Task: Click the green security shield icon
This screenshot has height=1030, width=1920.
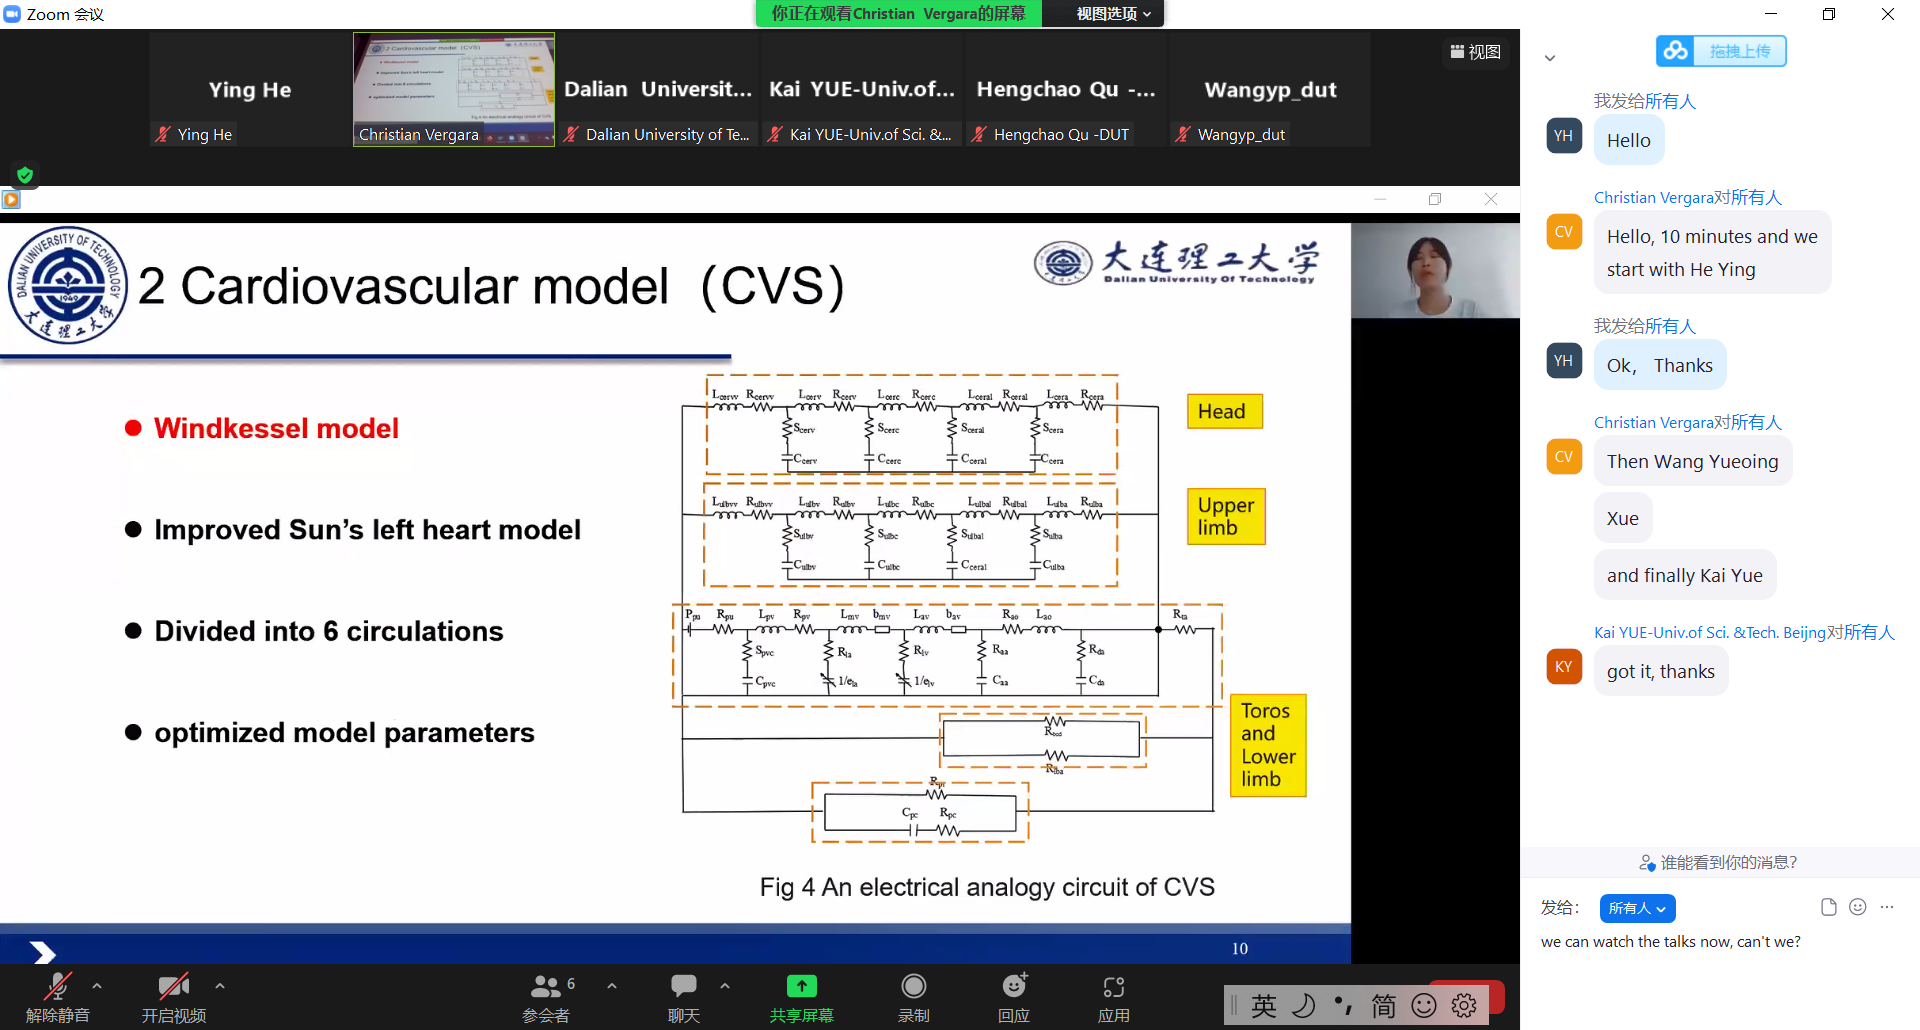Action: click(x=25, y=175)
